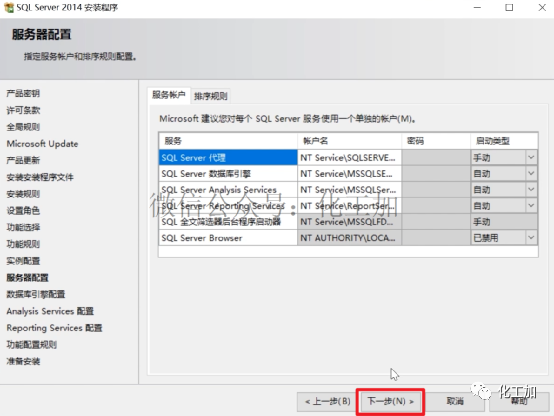This screenshot has height=416, width=554.
Task: Click account name NT Service\MSSQLSer... cell
Action: click(349, 190)
